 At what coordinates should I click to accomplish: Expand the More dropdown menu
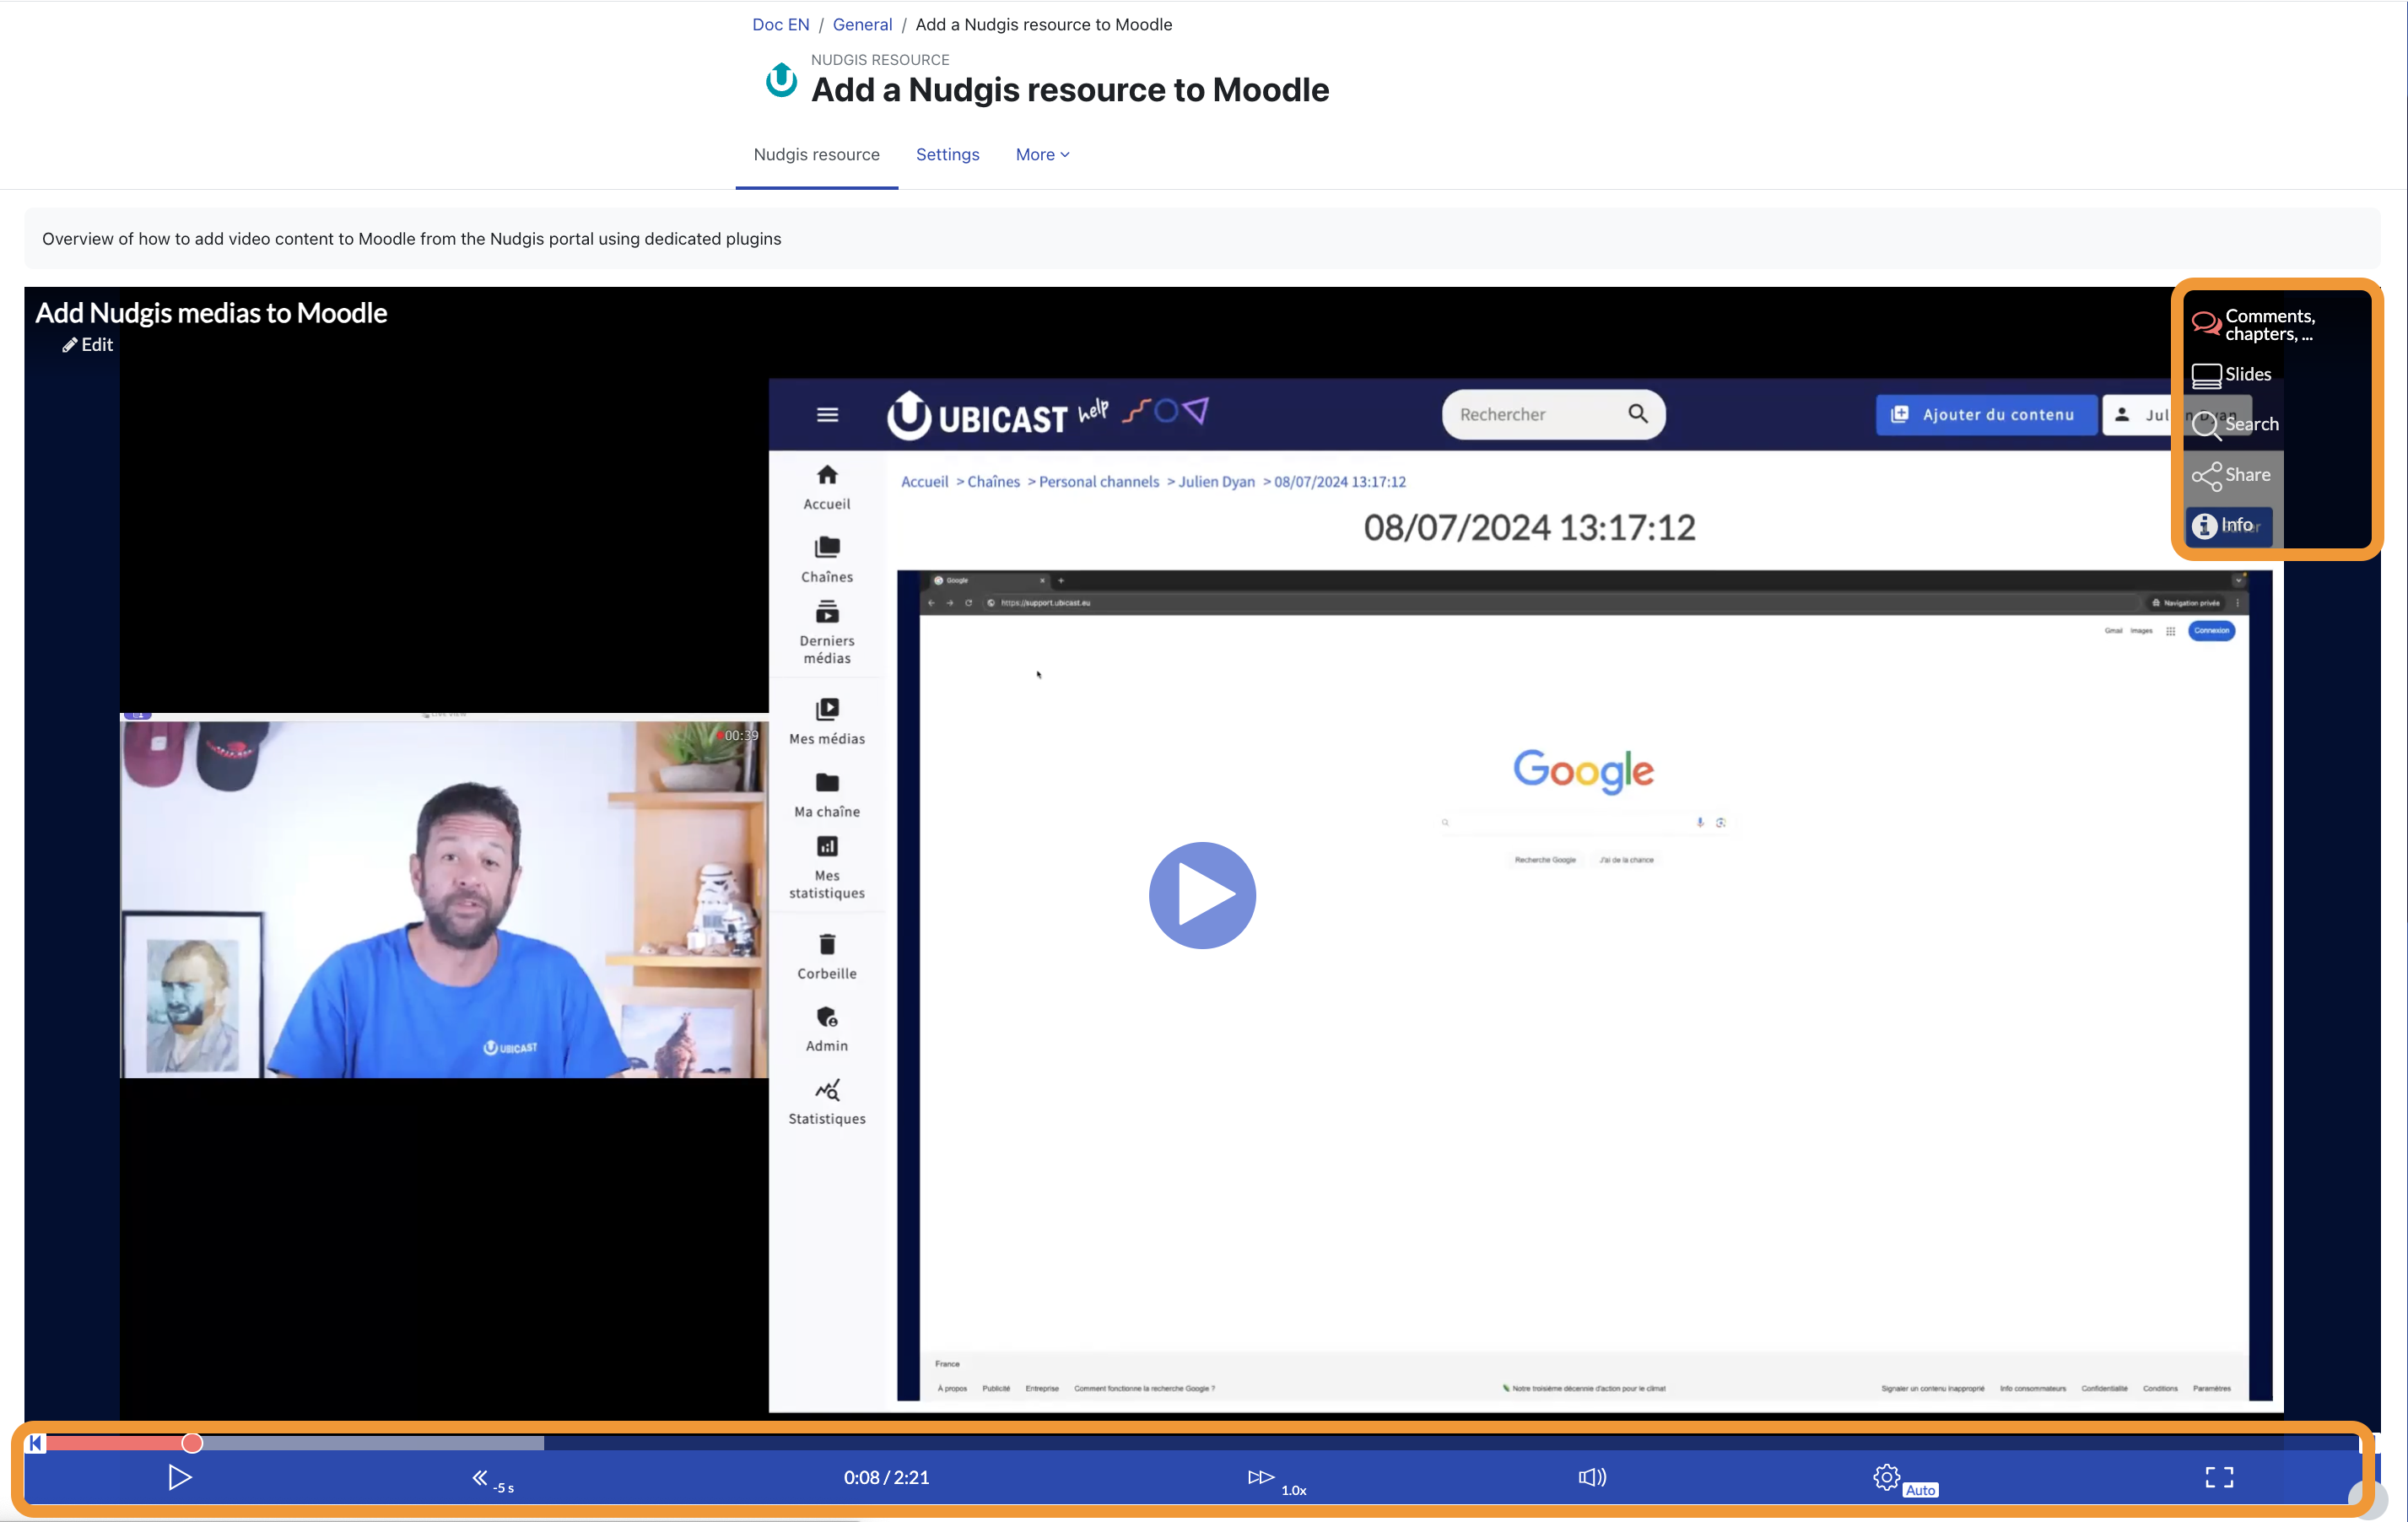1042,155
